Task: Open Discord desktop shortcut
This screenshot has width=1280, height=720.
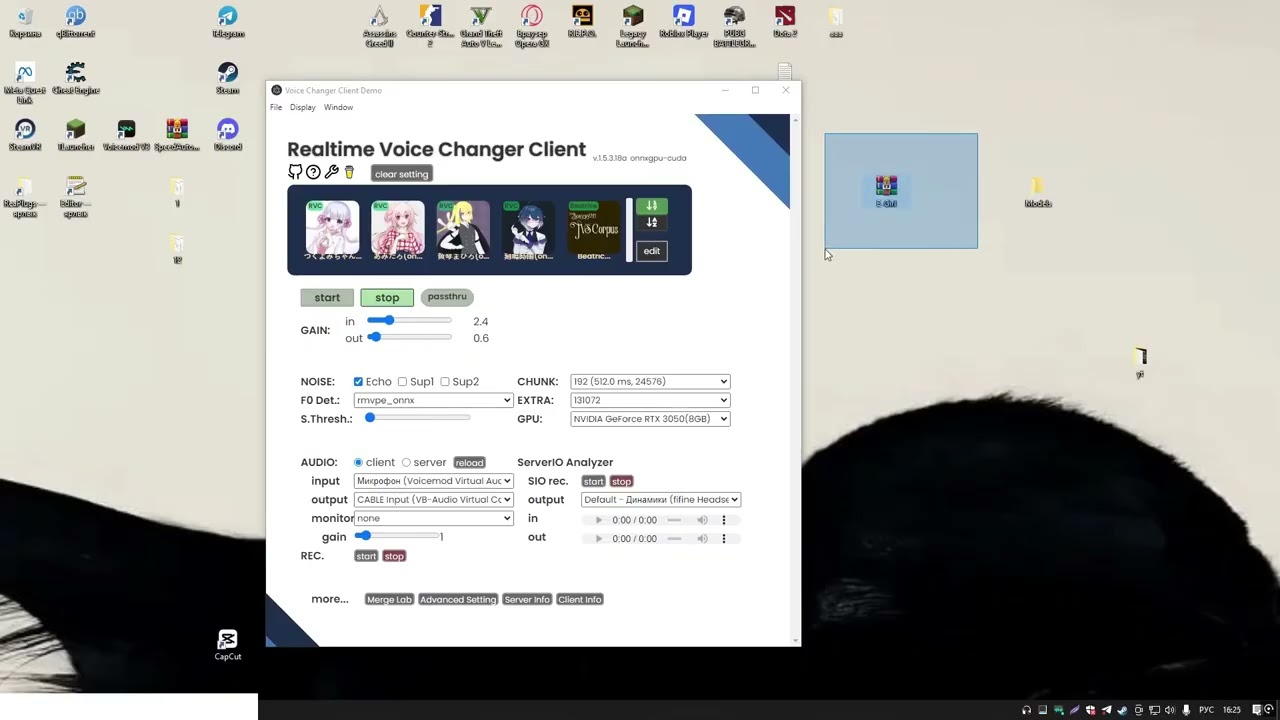Action: tap(228, 136)
